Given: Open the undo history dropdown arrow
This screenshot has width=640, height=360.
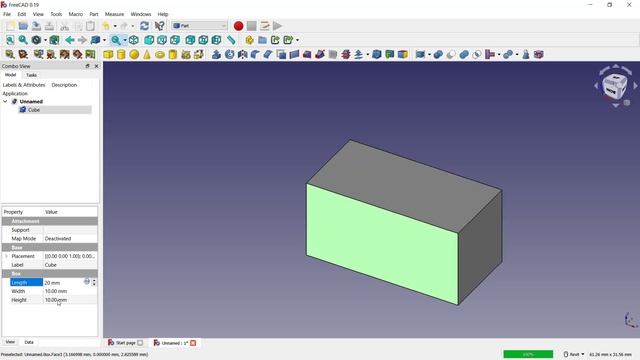Looking at the screenshot, I should [x=115, y=26].
